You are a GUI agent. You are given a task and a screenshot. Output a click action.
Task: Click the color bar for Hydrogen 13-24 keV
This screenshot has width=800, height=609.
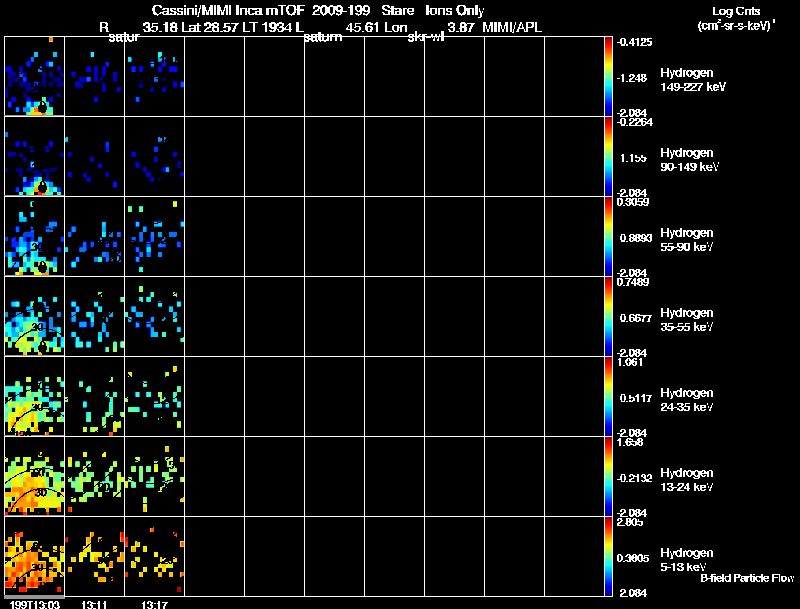[608, 476]
